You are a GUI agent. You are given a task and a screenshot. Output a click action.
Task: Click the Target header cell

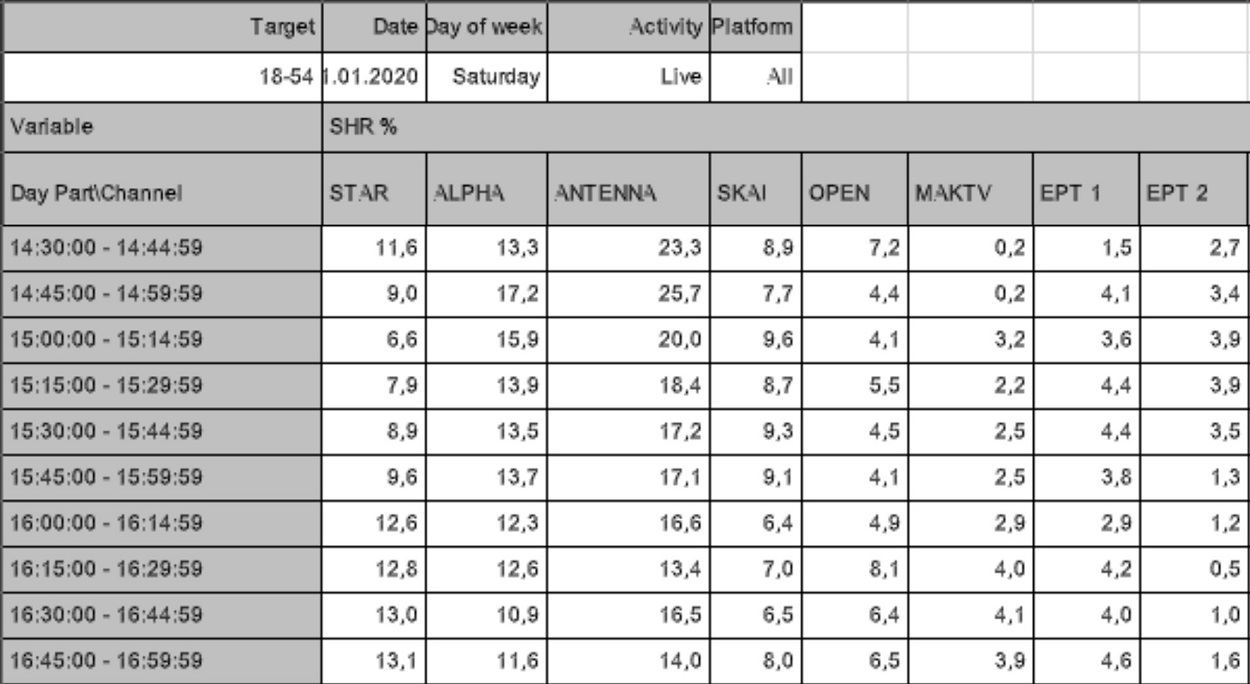(x=162, y=22)
